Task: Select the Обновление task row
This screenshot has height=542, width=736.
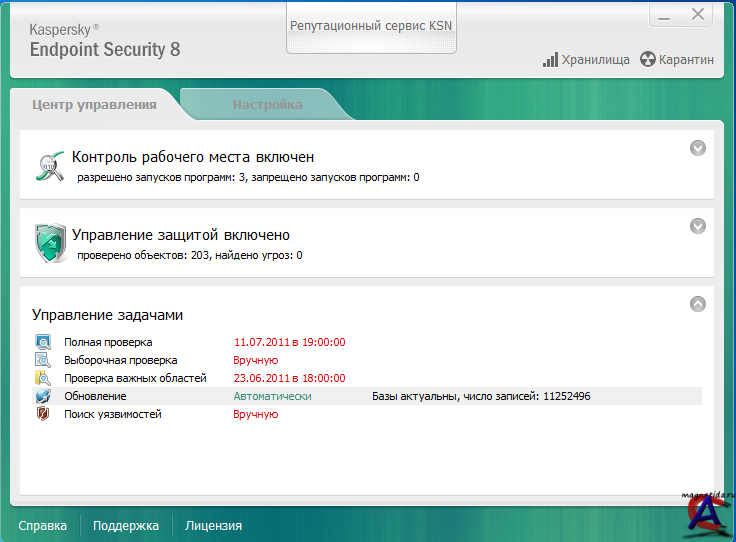Action: click(367, 396)
